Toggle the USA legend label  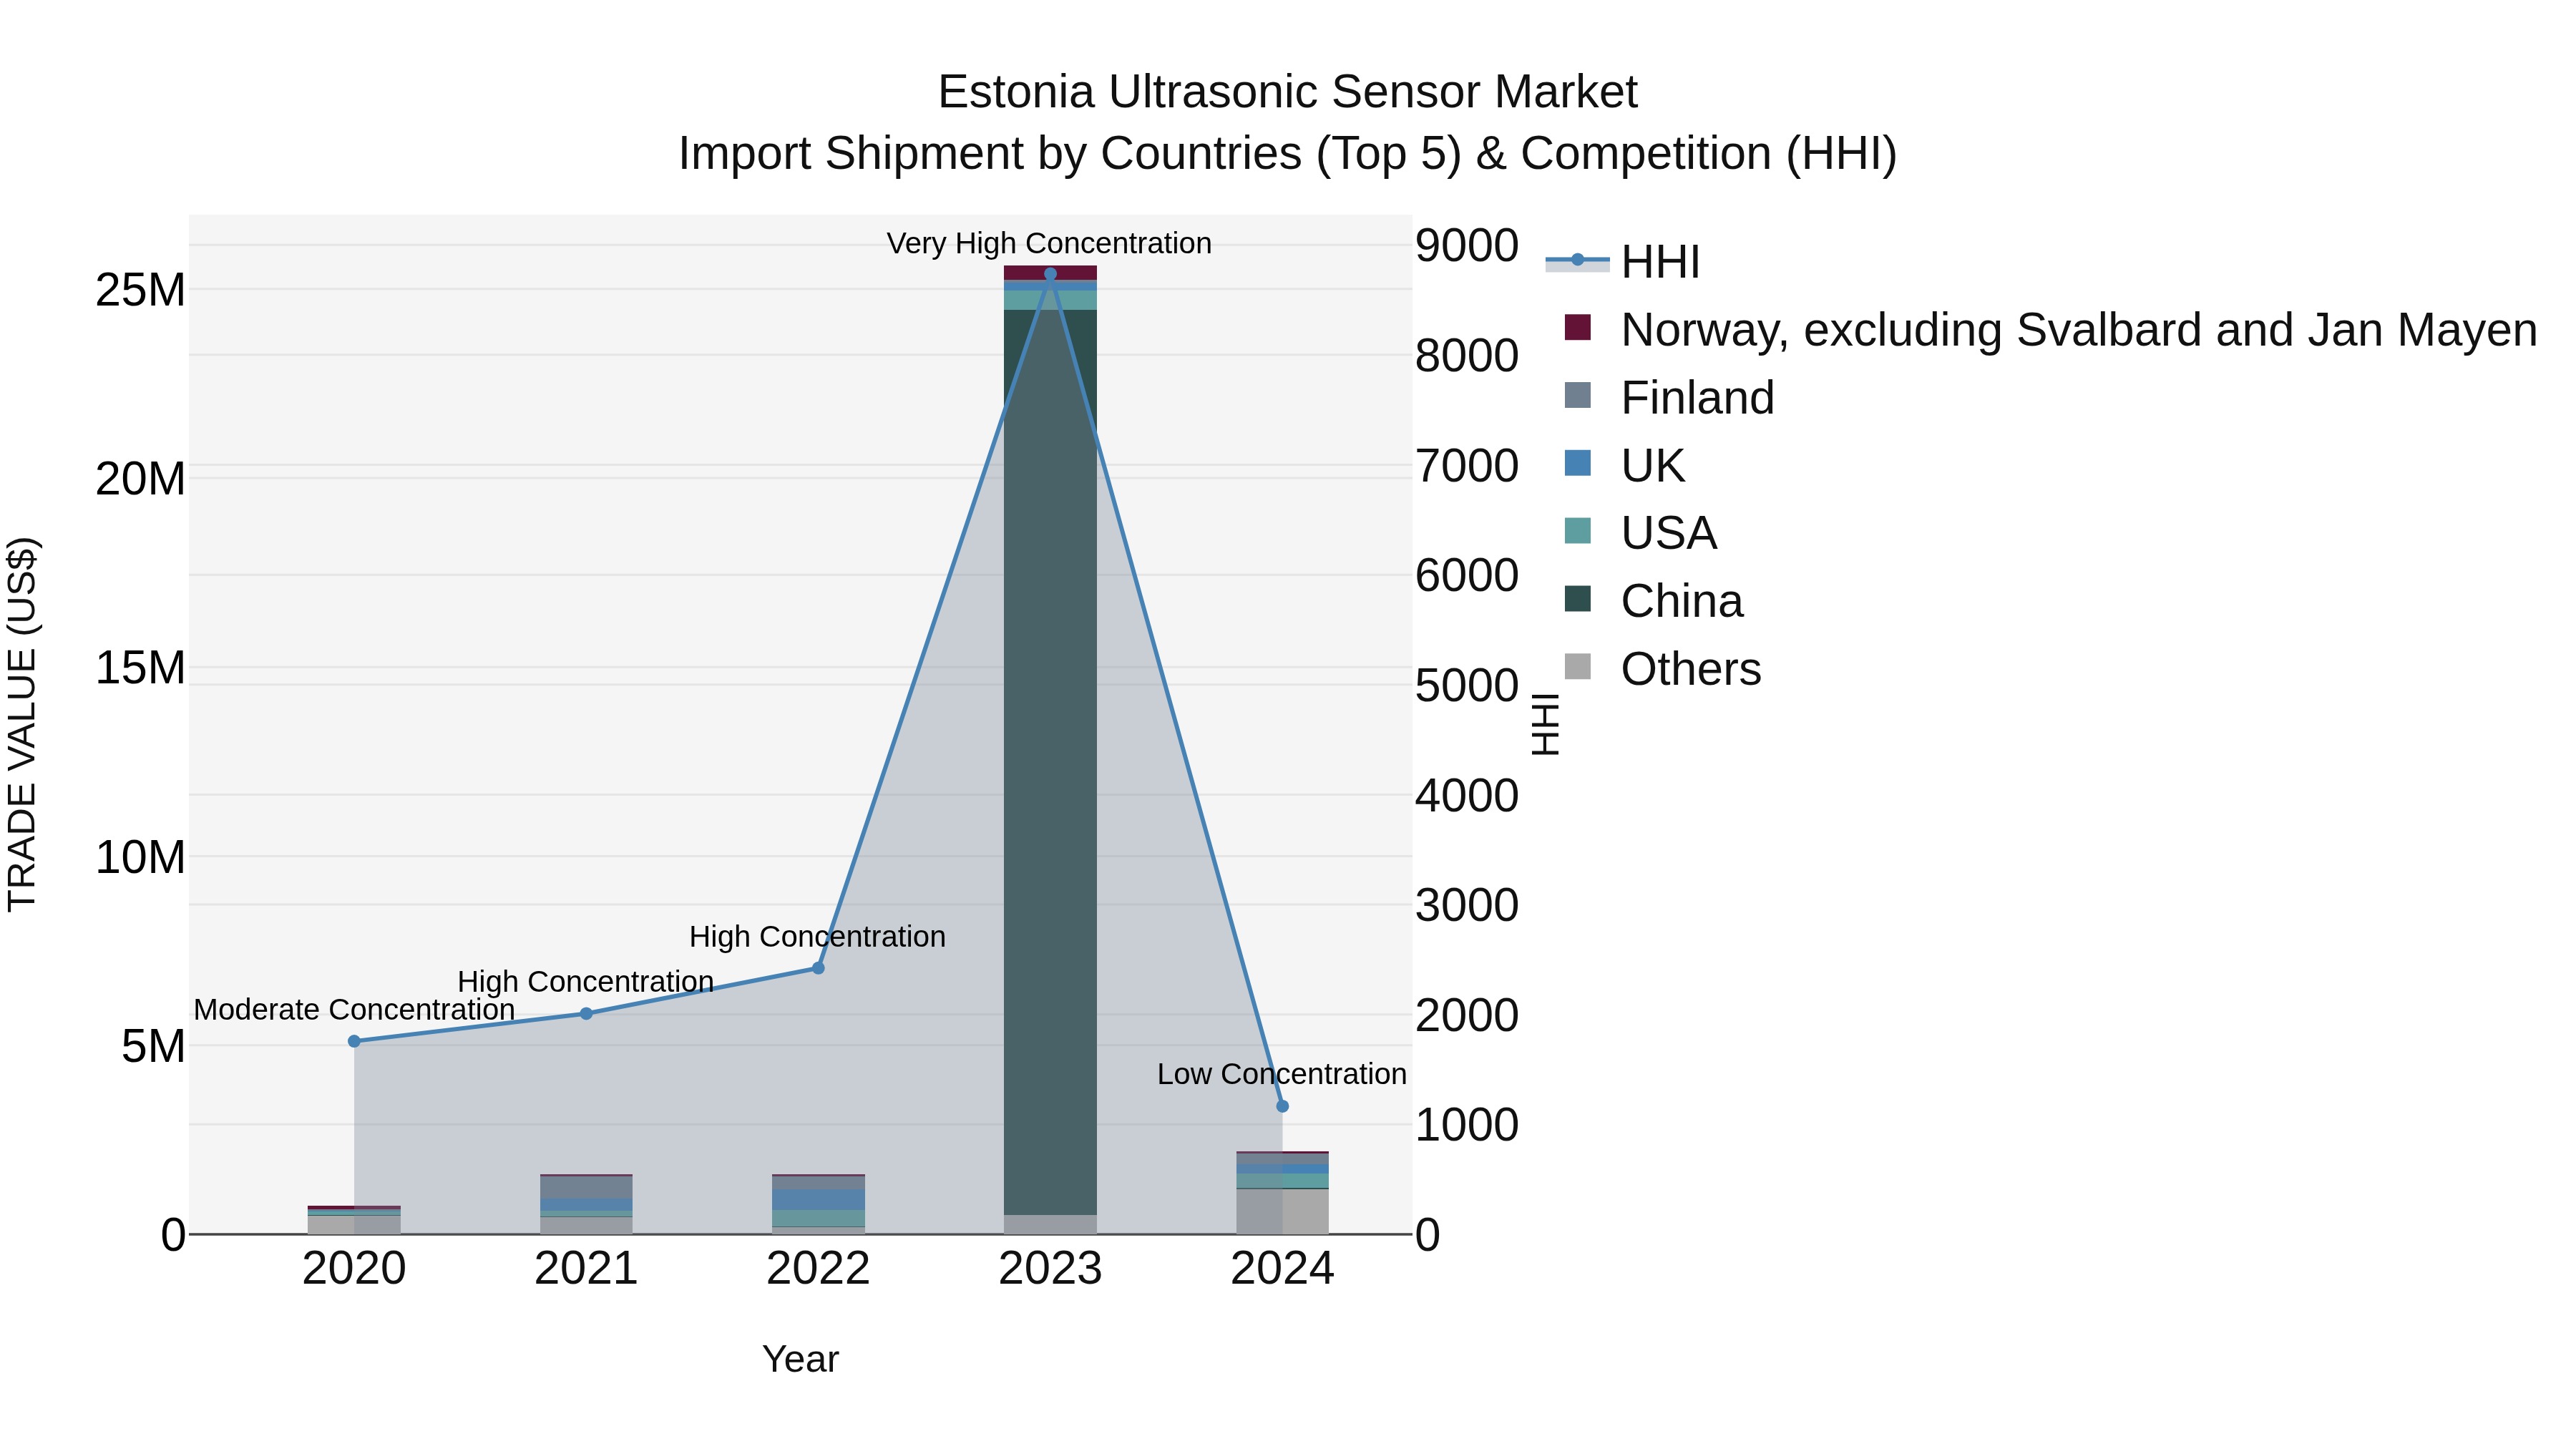1668,534
